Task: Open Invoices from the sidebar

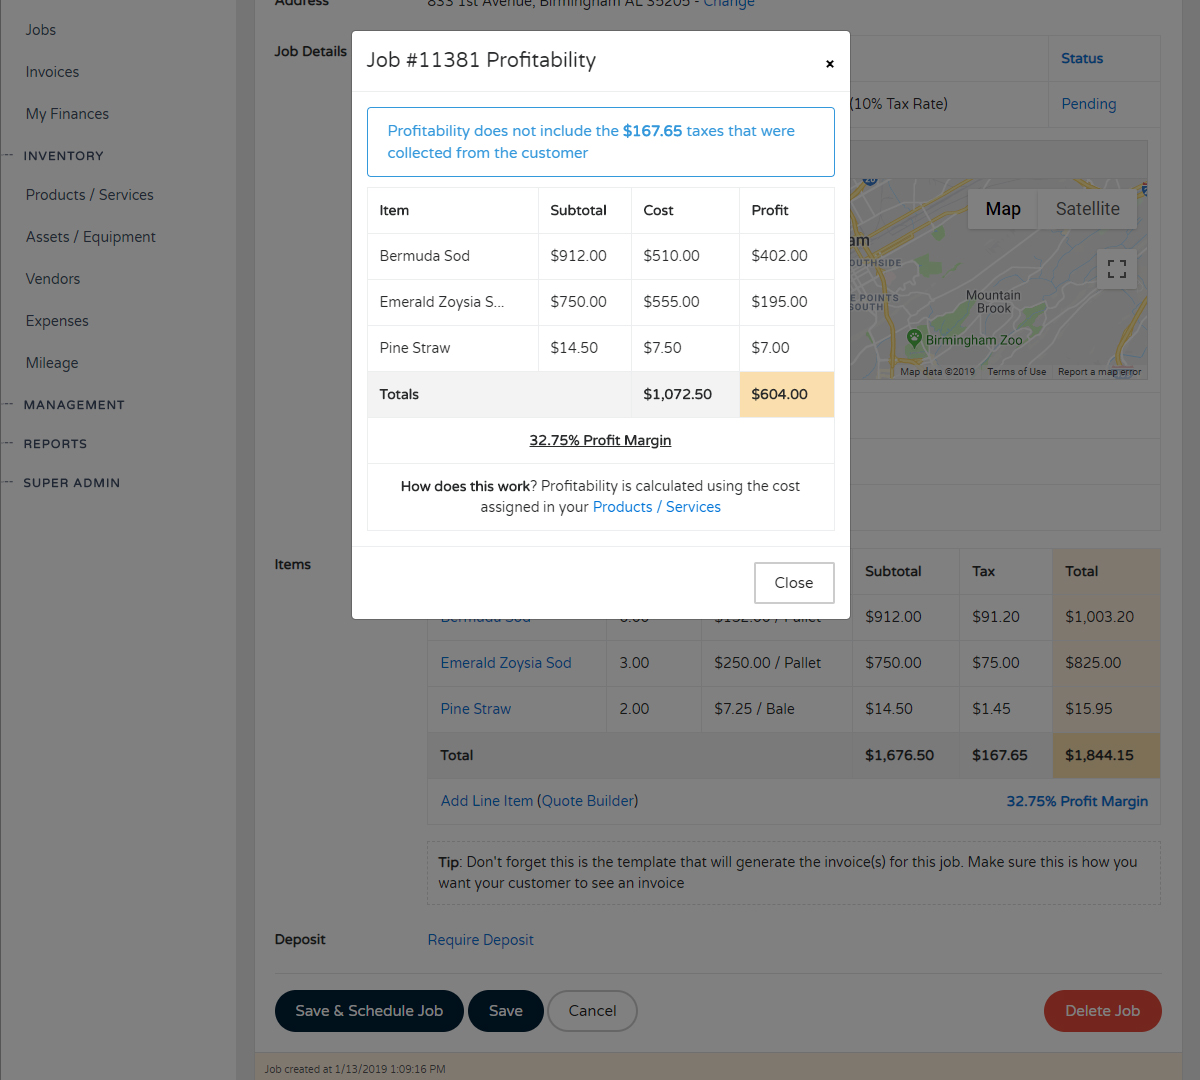Action: [52, 71]
